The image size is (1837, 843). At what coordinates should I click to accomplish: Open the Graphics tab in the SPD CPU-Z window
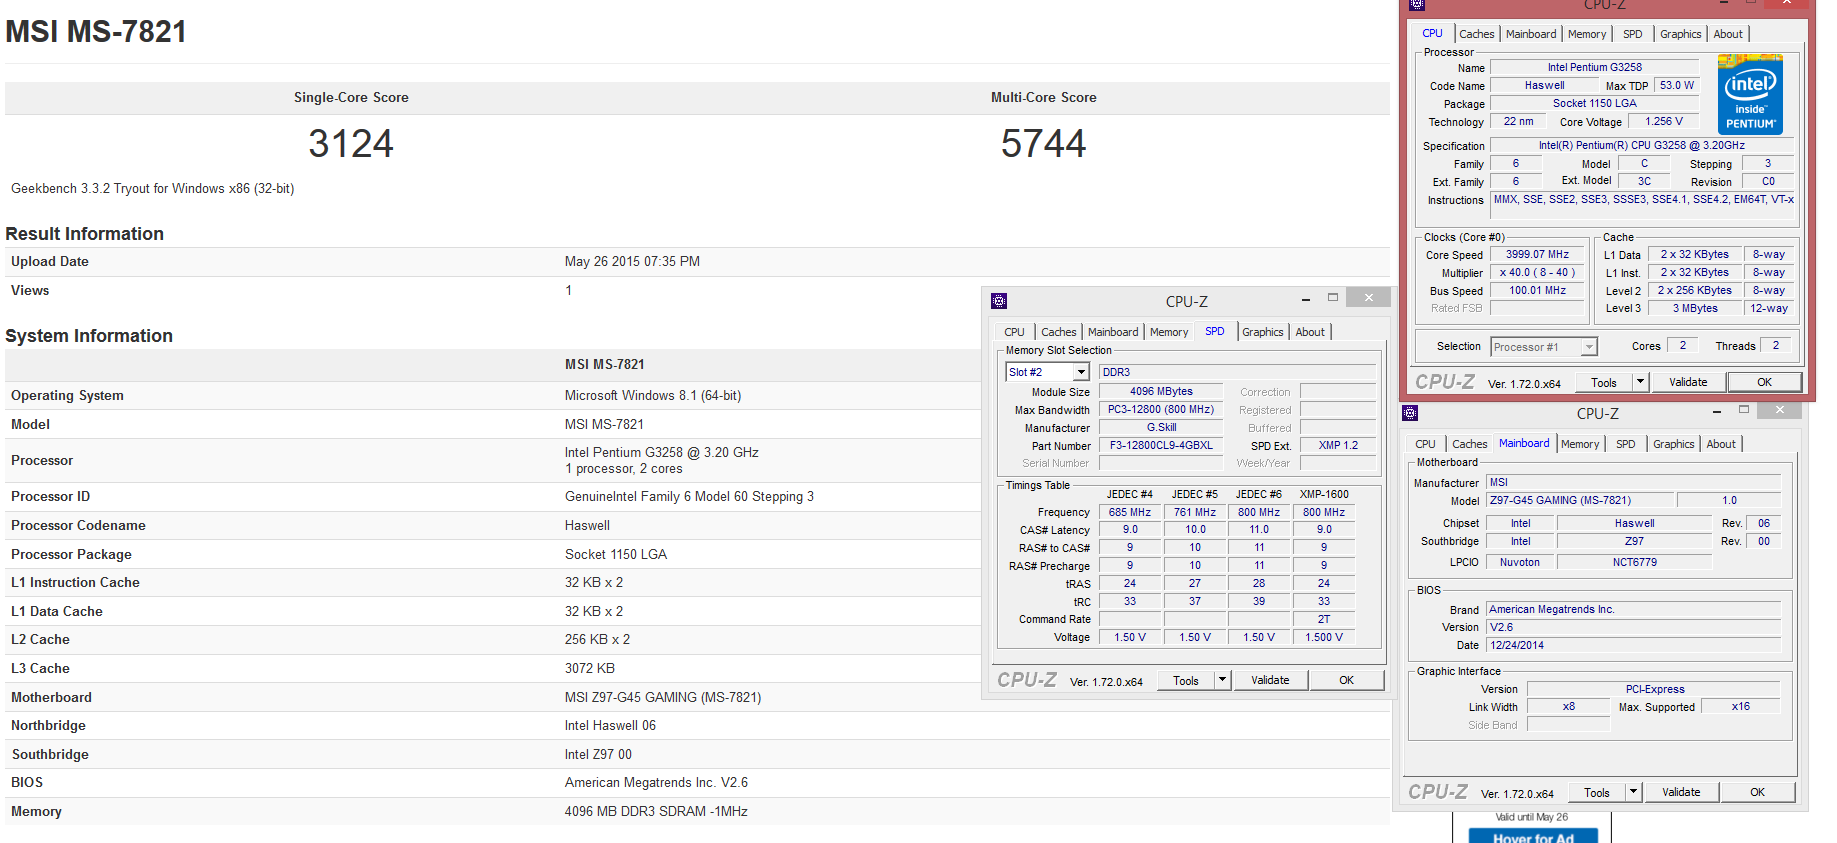pyautogui.click(x=1263, y=332)
